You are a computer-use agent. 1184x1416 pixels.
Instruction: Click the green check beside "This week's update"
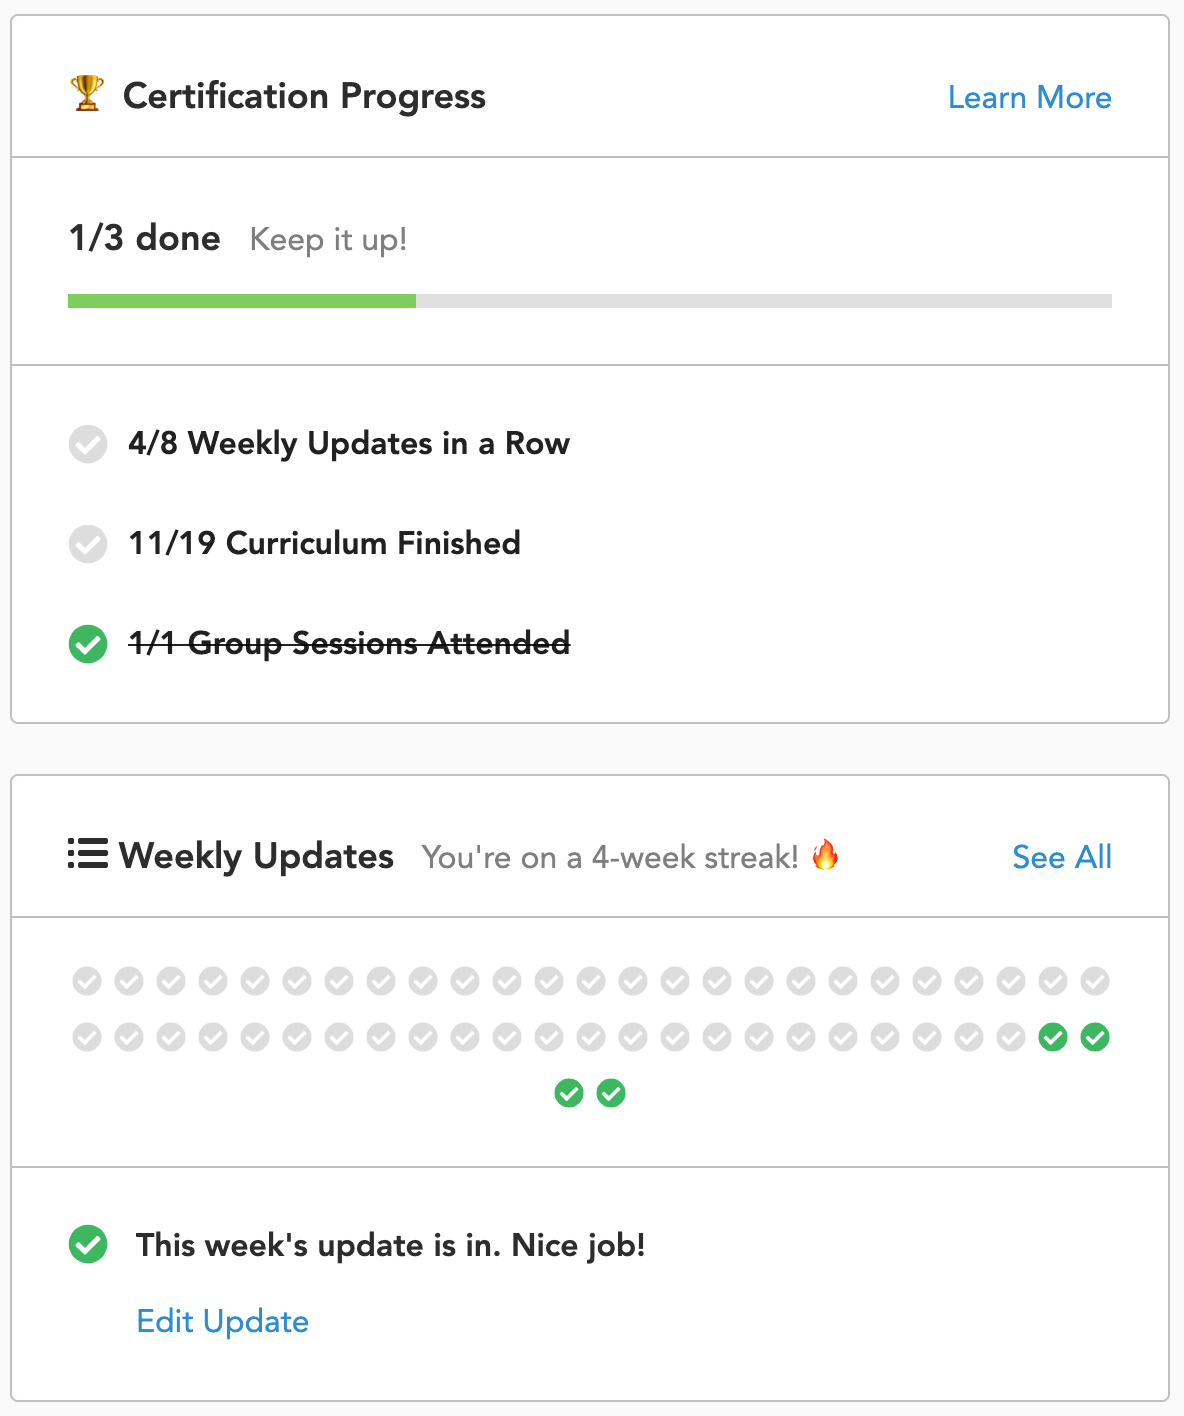tap(88, 1244)
